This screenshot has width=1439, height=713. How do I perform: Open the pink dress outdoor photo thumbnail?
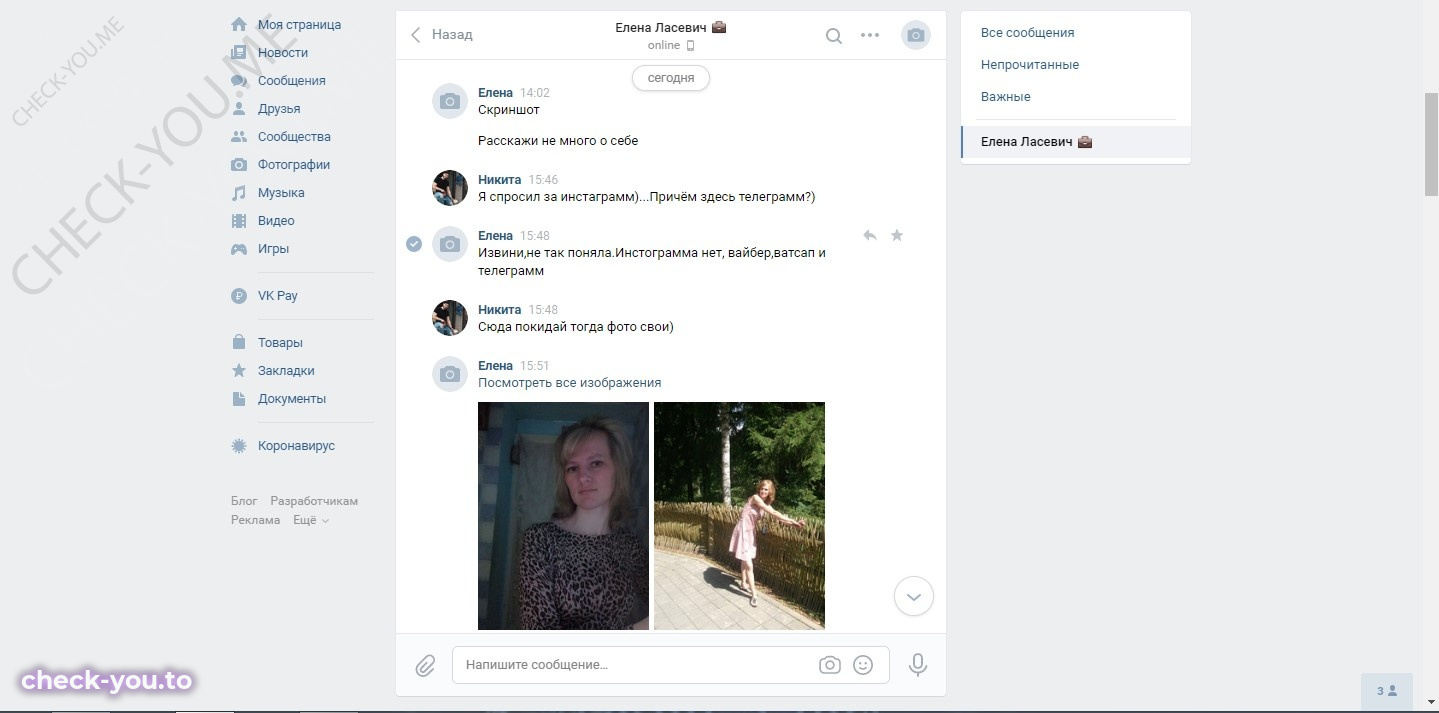[739, 516]
